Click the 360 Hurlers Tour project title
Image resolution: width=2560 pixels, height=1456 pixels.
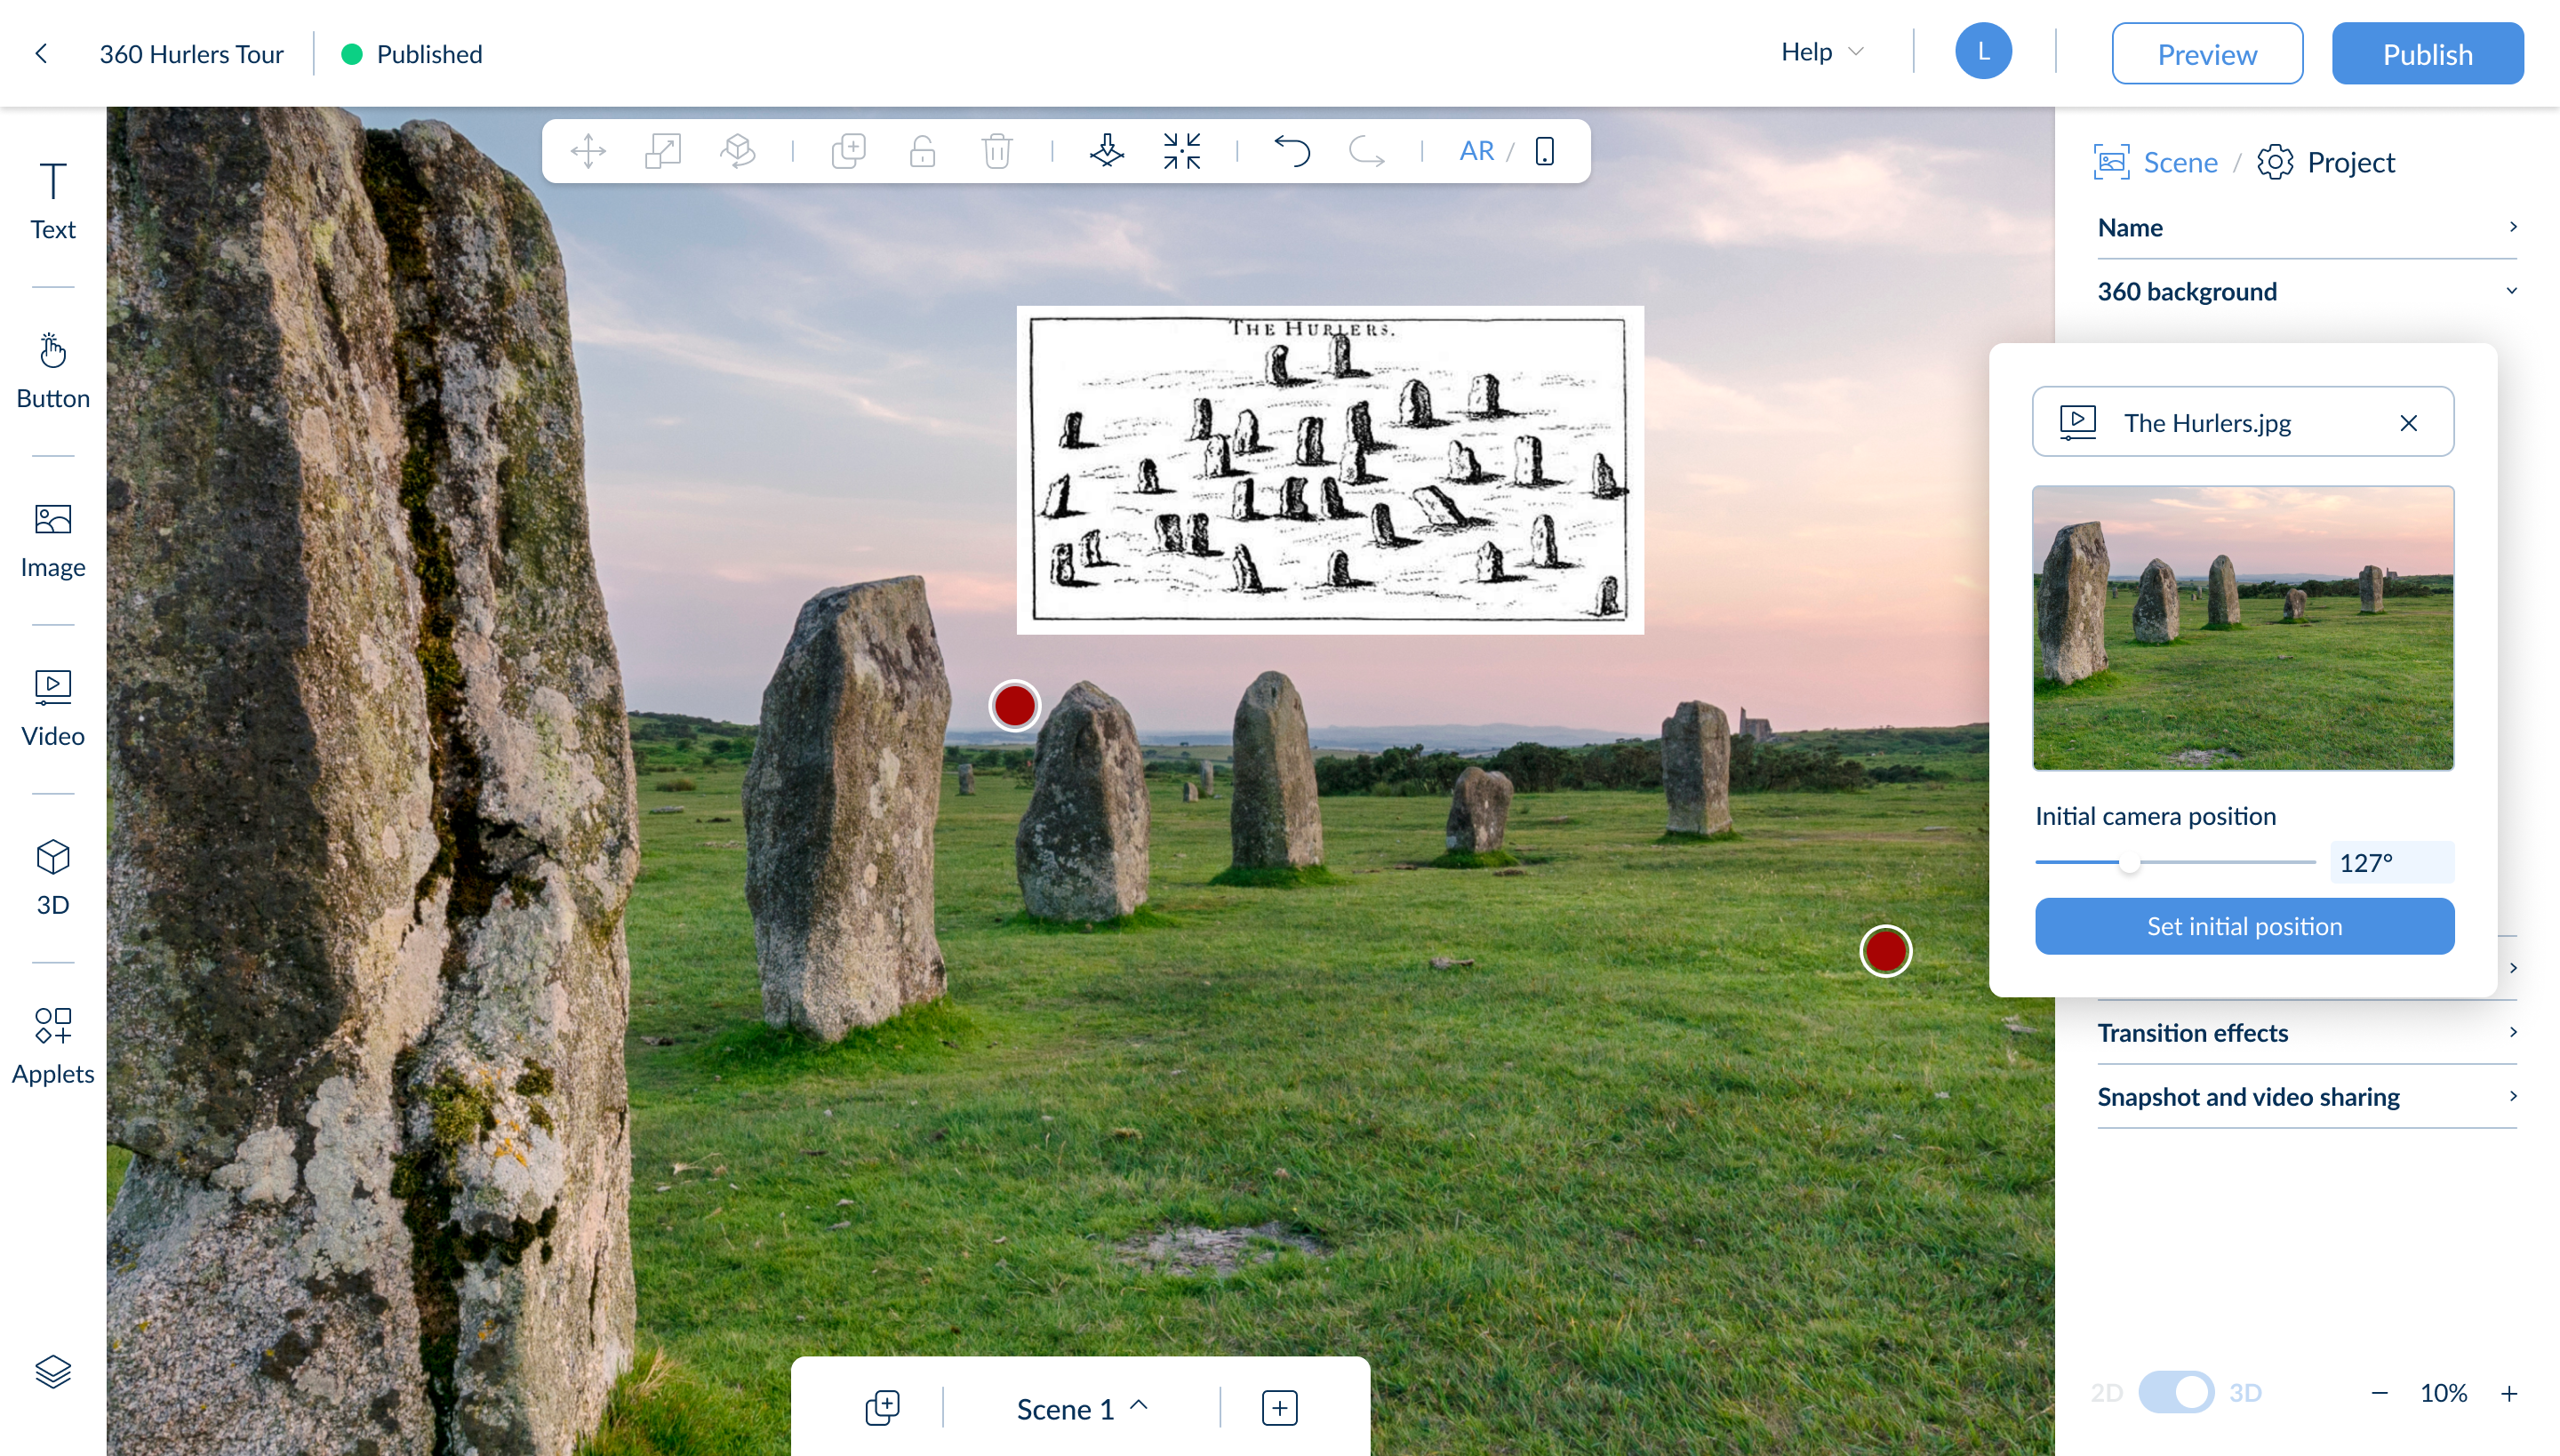pyautogui.click(x=191, y=54)
